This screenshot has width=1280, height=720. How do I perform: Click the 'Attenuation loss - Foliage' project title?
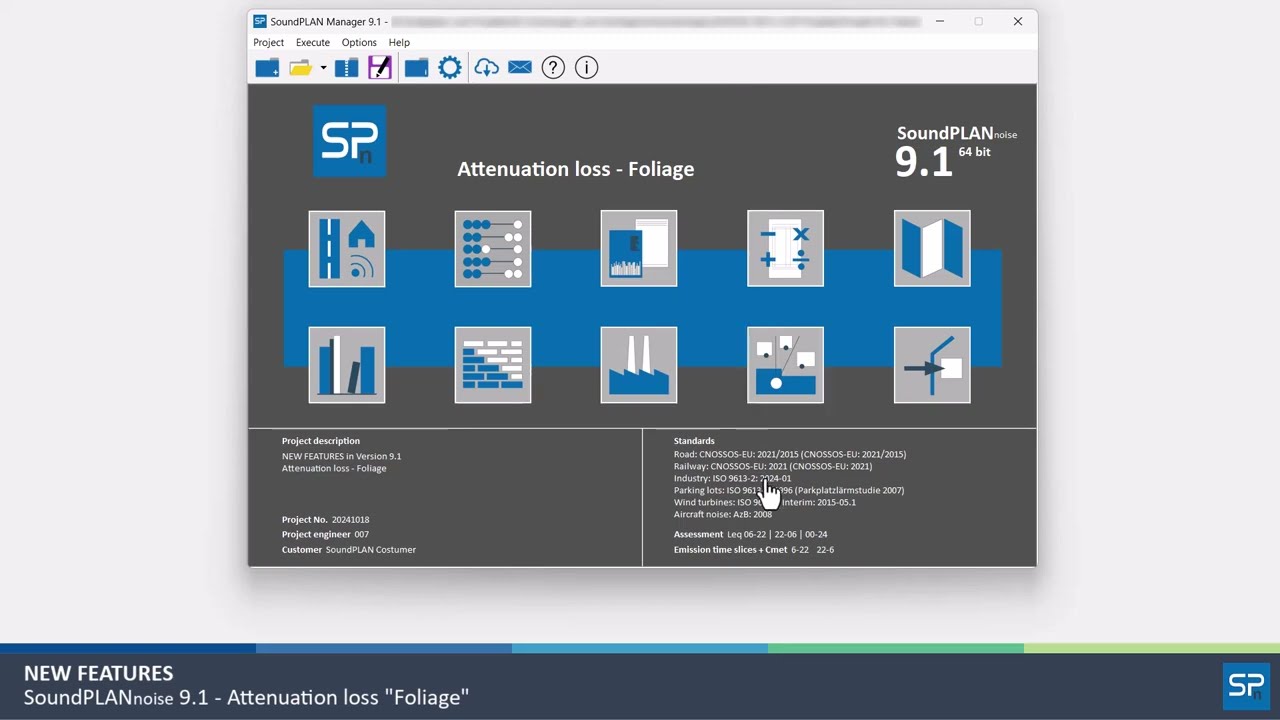[576, 169]
